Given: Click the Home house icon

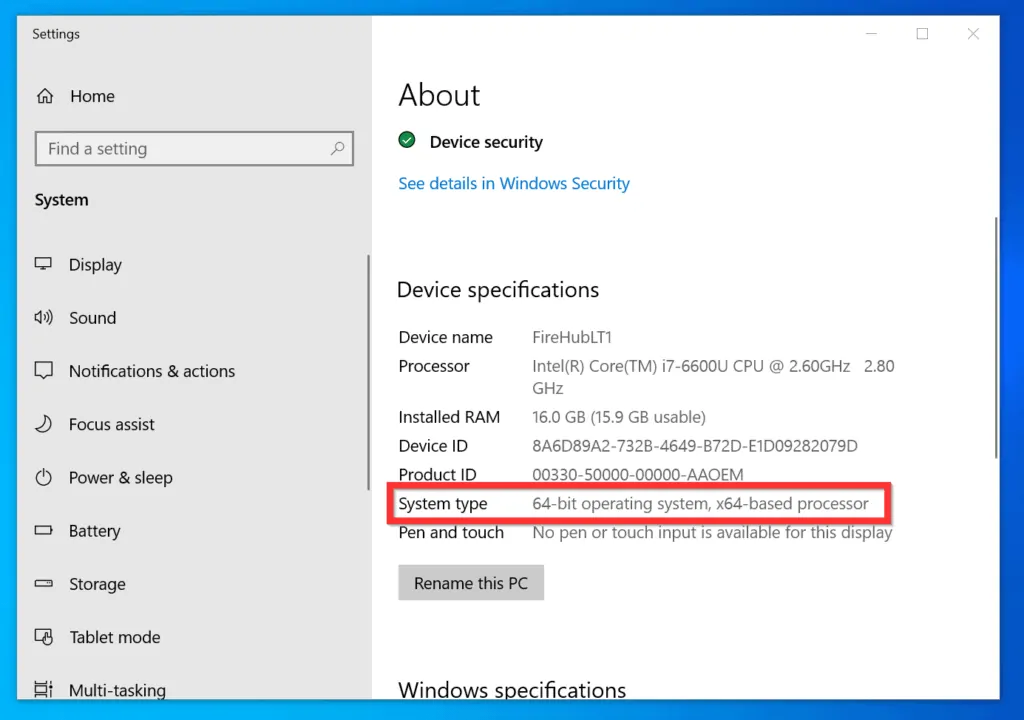Looking at the screenshot, I should tap(45, 97).
